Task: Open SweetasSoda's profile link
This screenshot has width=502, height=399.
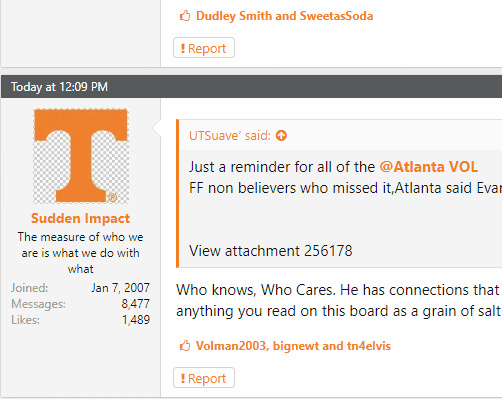Action: click(336, 16)
